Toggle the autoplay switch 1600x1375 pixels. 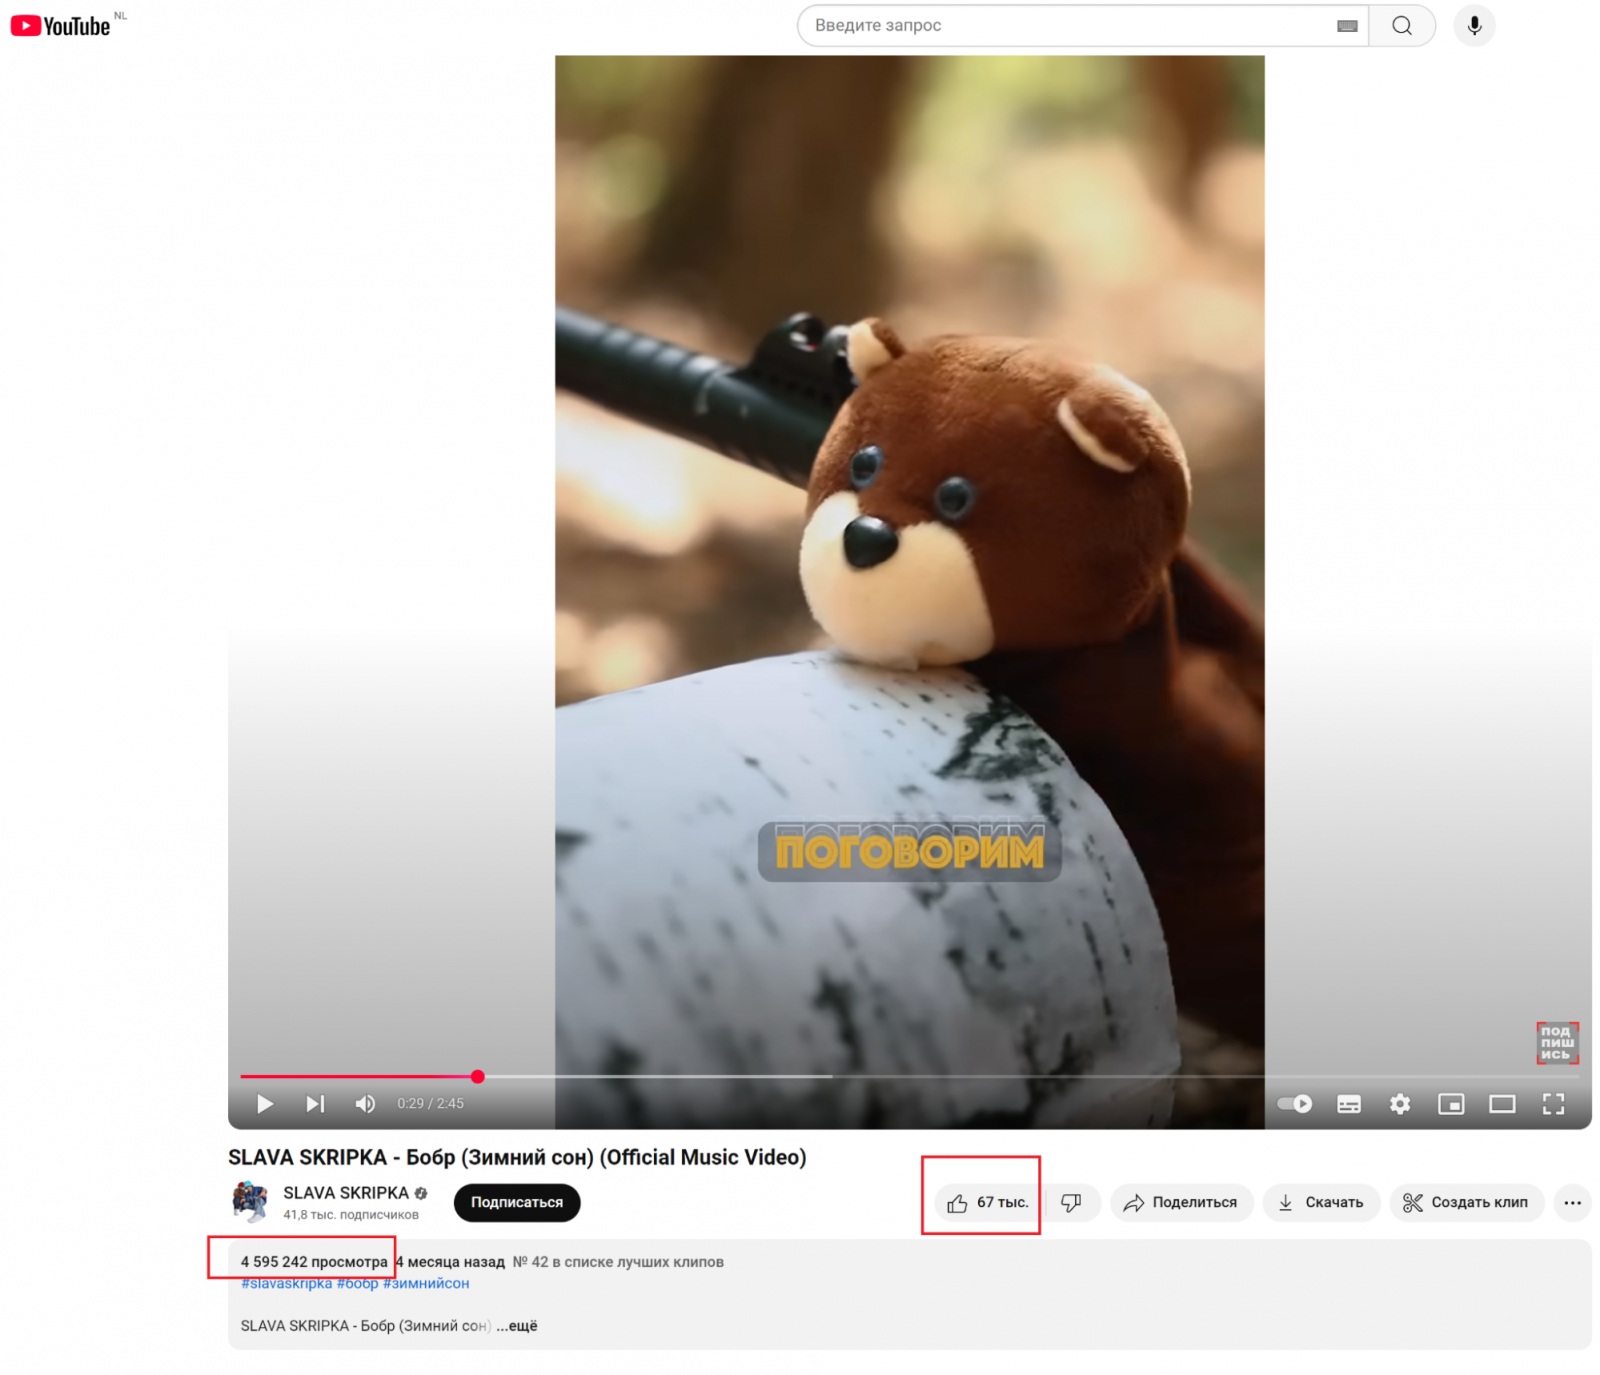pyautogui.click(x=1295, y=1103)
